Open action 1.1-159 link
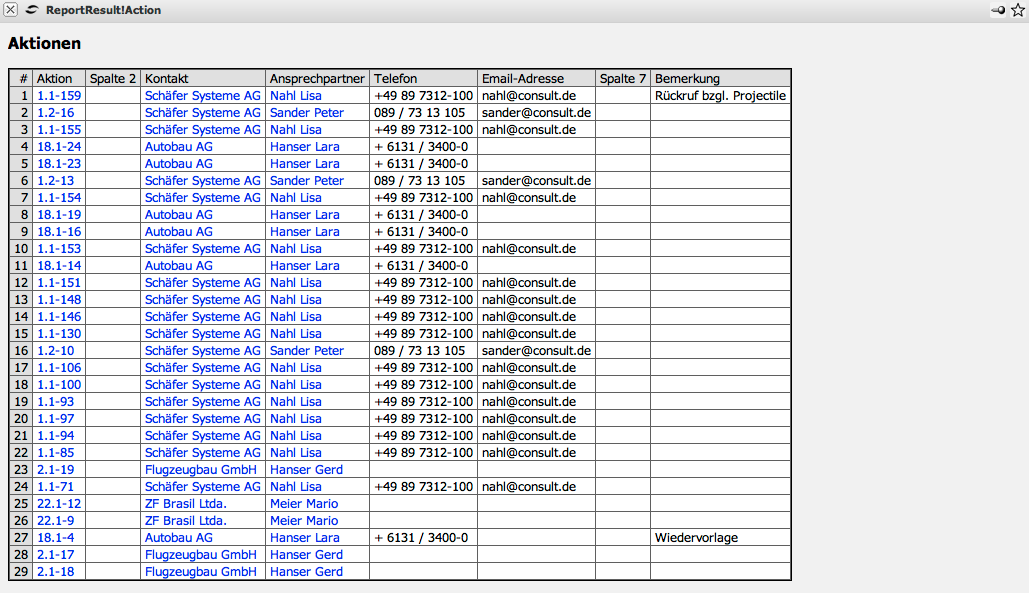 (59, 96)
